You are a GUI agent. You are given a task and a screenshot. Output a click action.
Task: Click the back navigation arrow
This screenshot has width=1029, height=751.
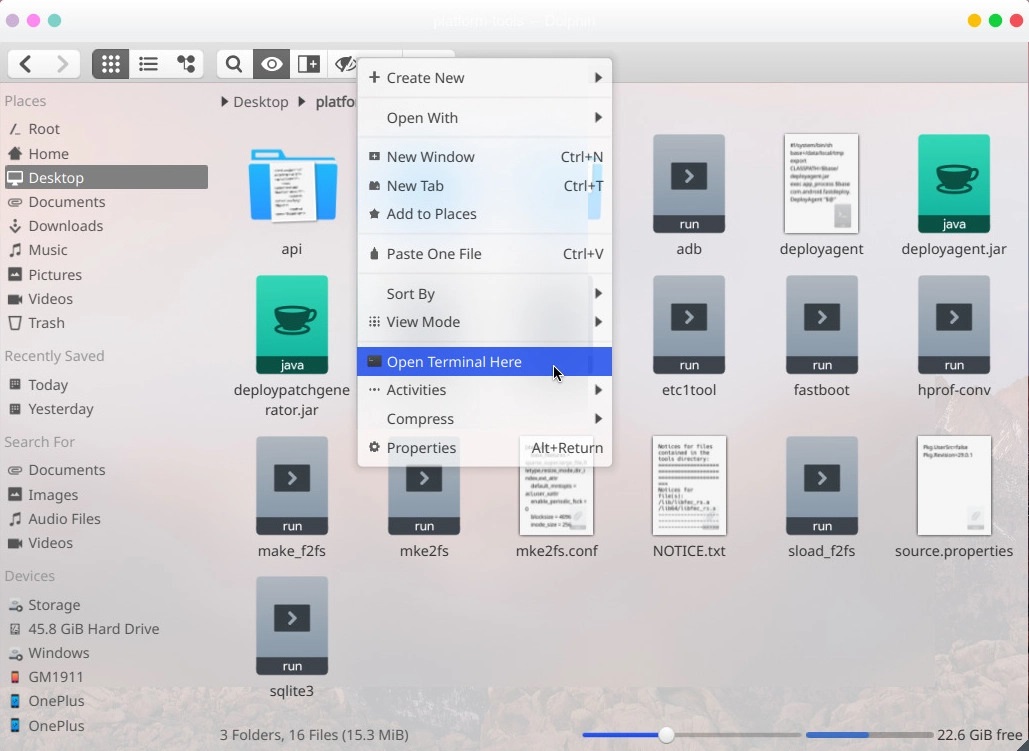(26, 64)
